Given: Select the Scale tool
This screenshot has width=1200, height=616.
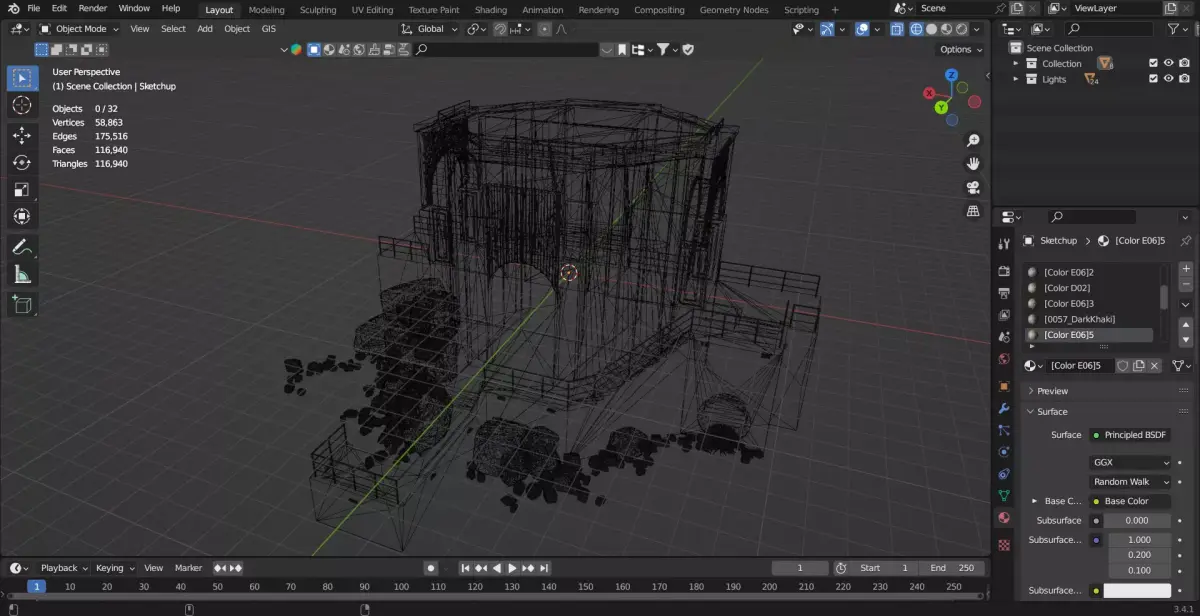Looking at the screenshot, I should [x=22, y=189].
